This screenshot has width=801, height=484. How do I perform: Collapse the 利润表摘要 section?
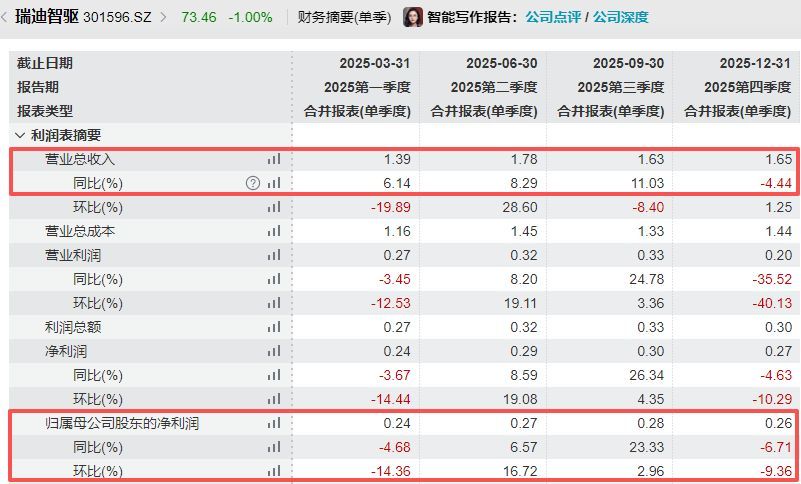click(20, 135)
